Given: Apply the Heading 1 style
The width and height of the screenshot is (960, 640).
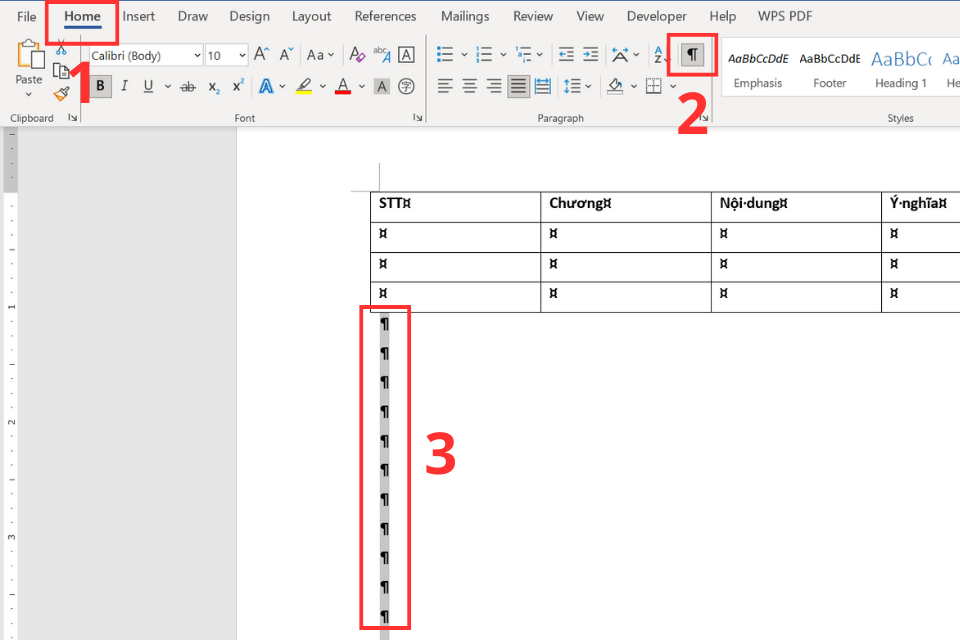Looking at the screenshot, I should 901,69.
